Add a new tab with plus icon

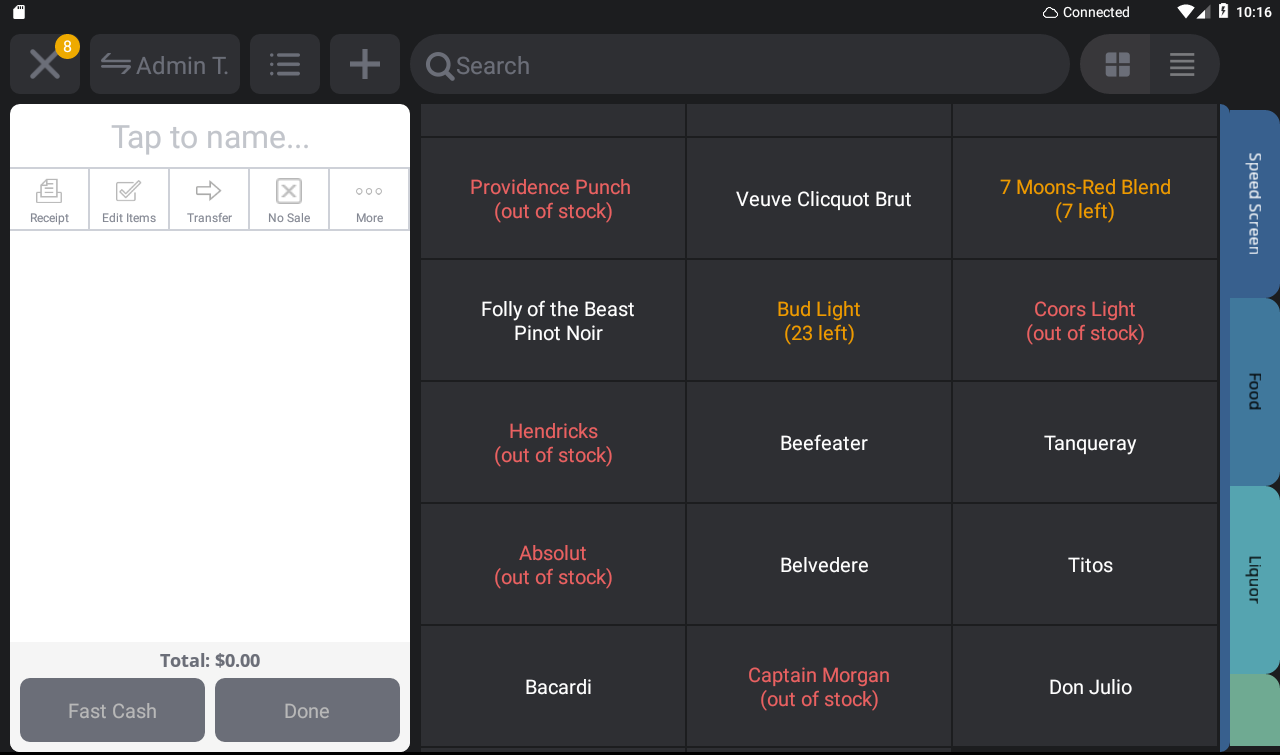tap(365, 64)
